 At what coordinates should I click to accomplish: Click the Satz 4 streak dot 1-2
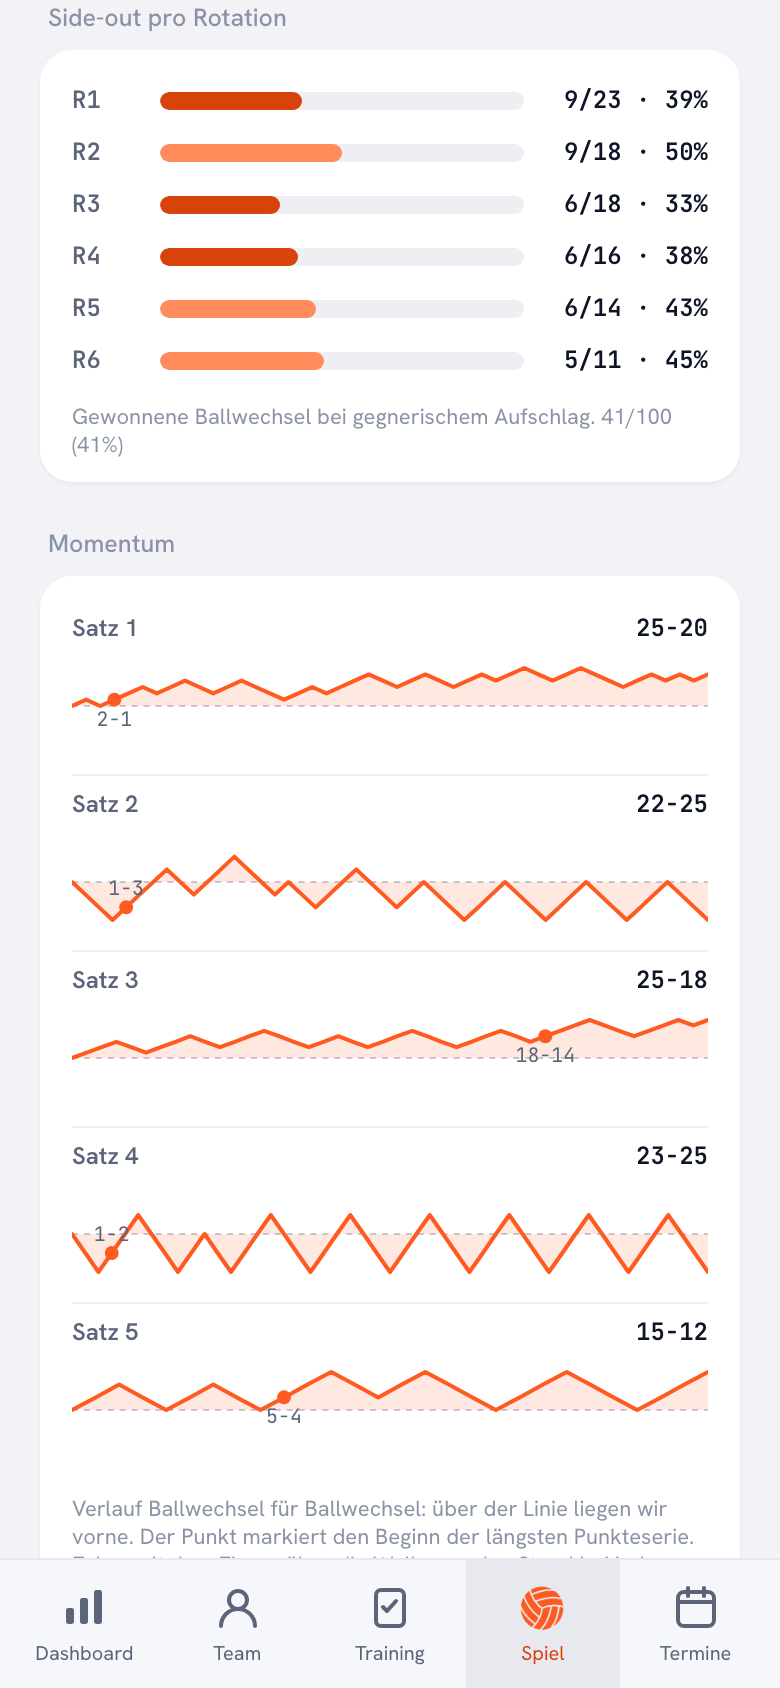coord(112,1252)
